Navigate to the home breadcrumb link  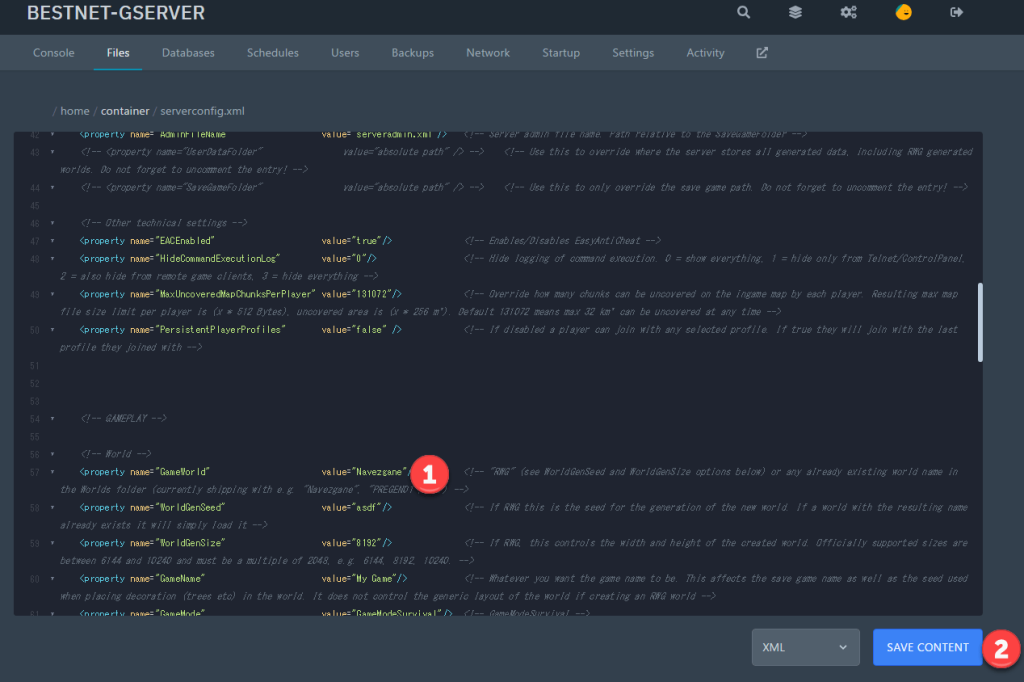74,111
